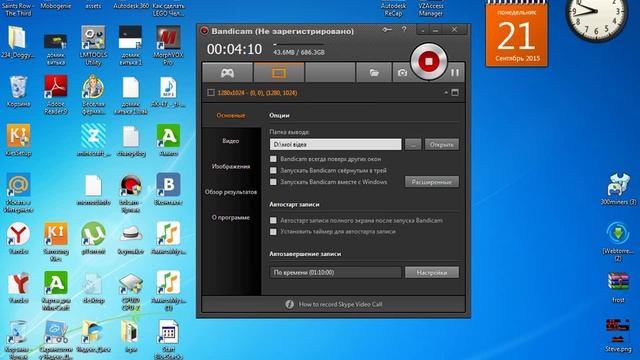Select the ВКонтакте desktop shortcut

[x=168, y=190]
